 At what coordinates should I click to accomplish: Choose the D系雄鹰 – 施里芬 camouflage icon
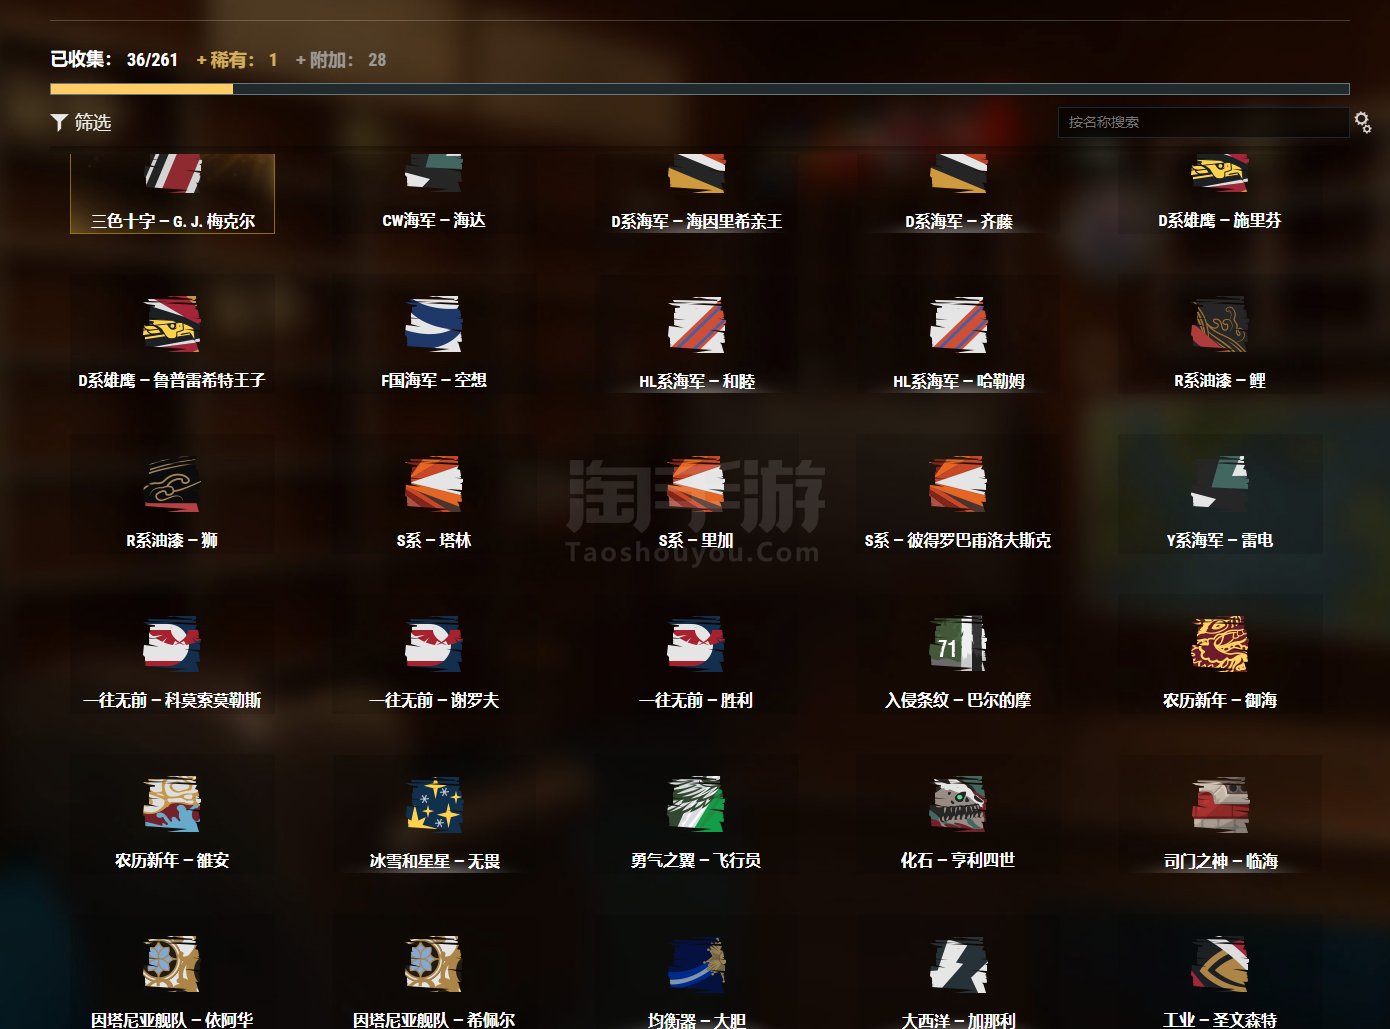(1219, 174)
